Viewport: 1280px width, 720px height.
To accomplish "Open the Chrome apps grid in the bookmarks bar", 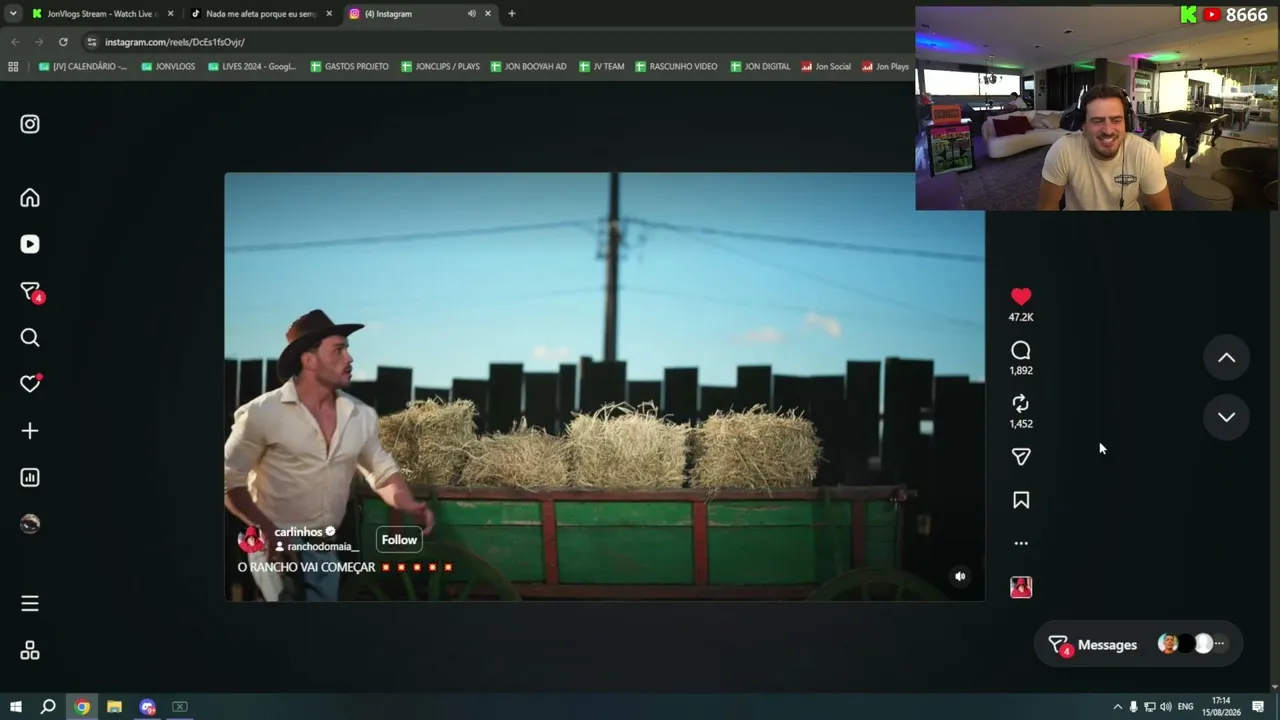I will (x=13, y=67).
